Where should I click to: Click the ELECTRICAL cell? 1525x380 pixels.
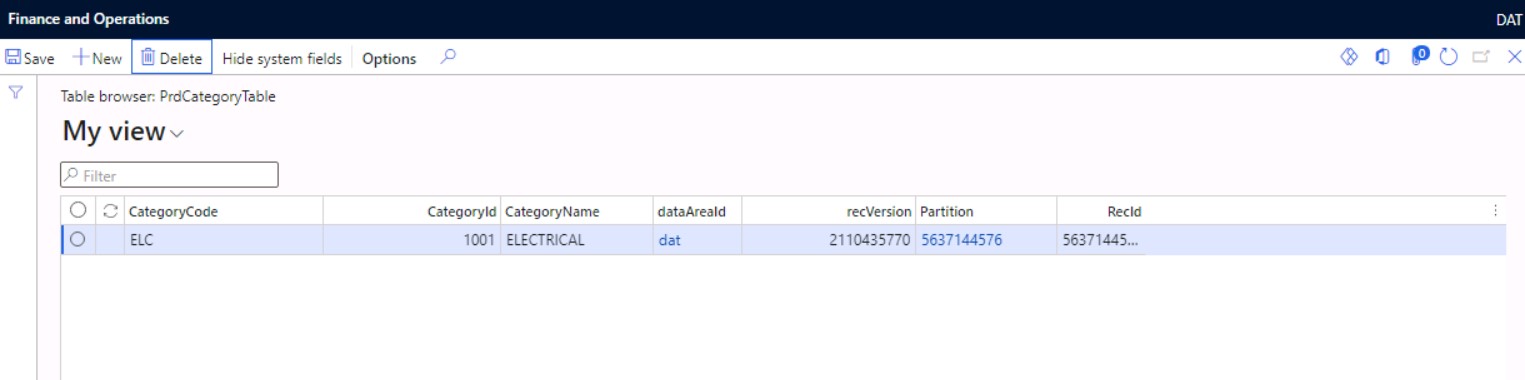pos(576,240)
